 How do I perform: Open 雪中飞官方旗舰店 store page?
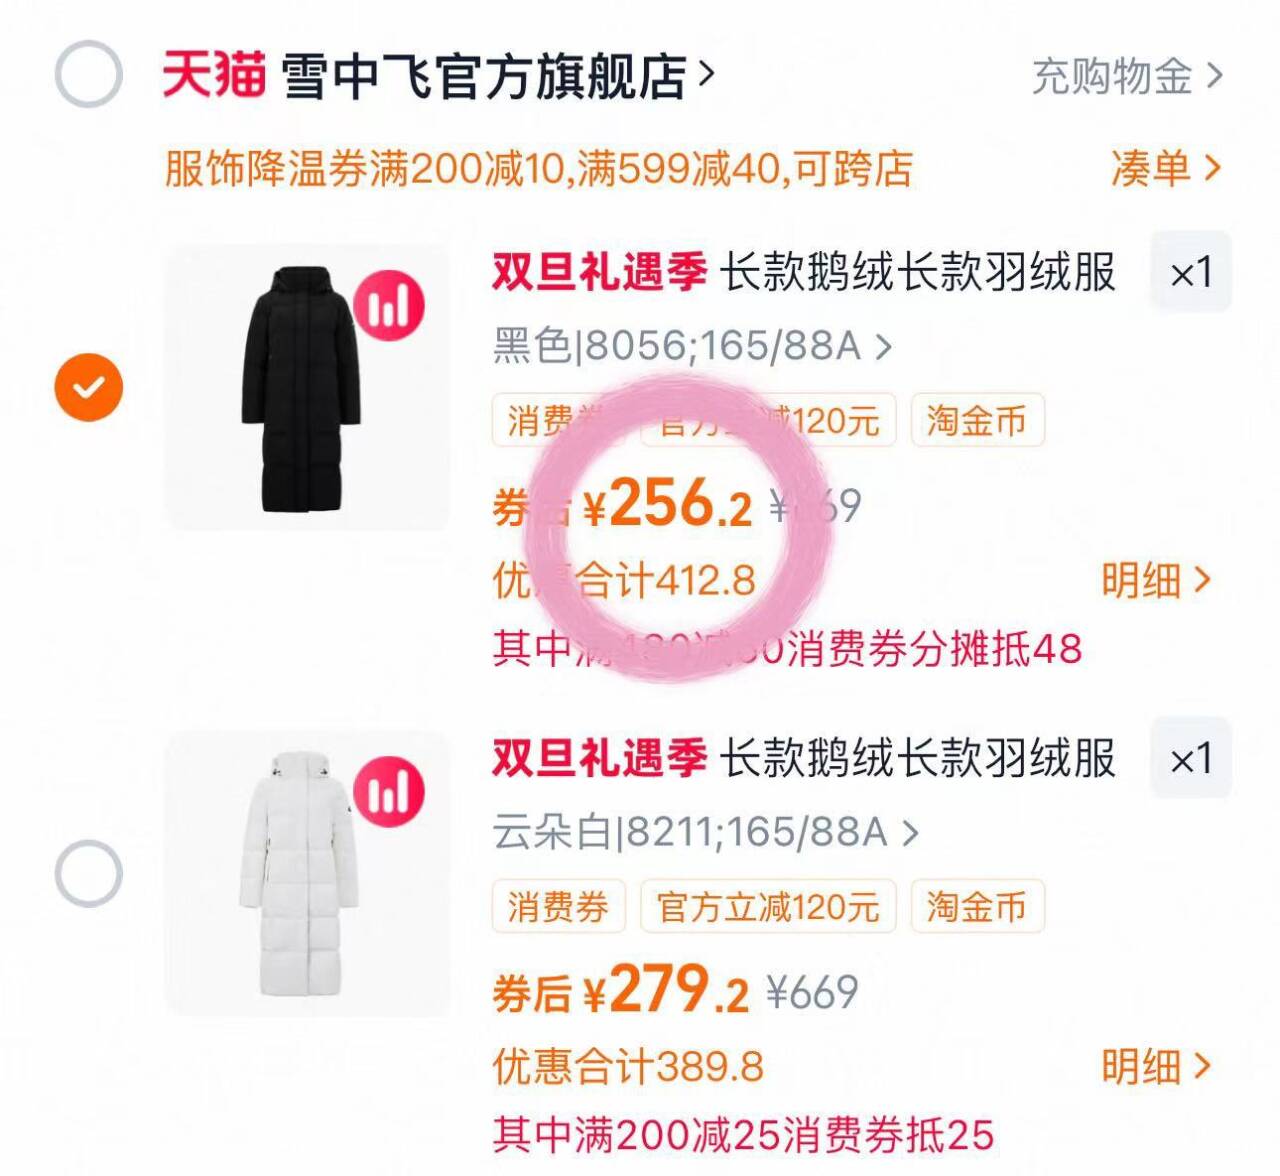click(498, 76)
